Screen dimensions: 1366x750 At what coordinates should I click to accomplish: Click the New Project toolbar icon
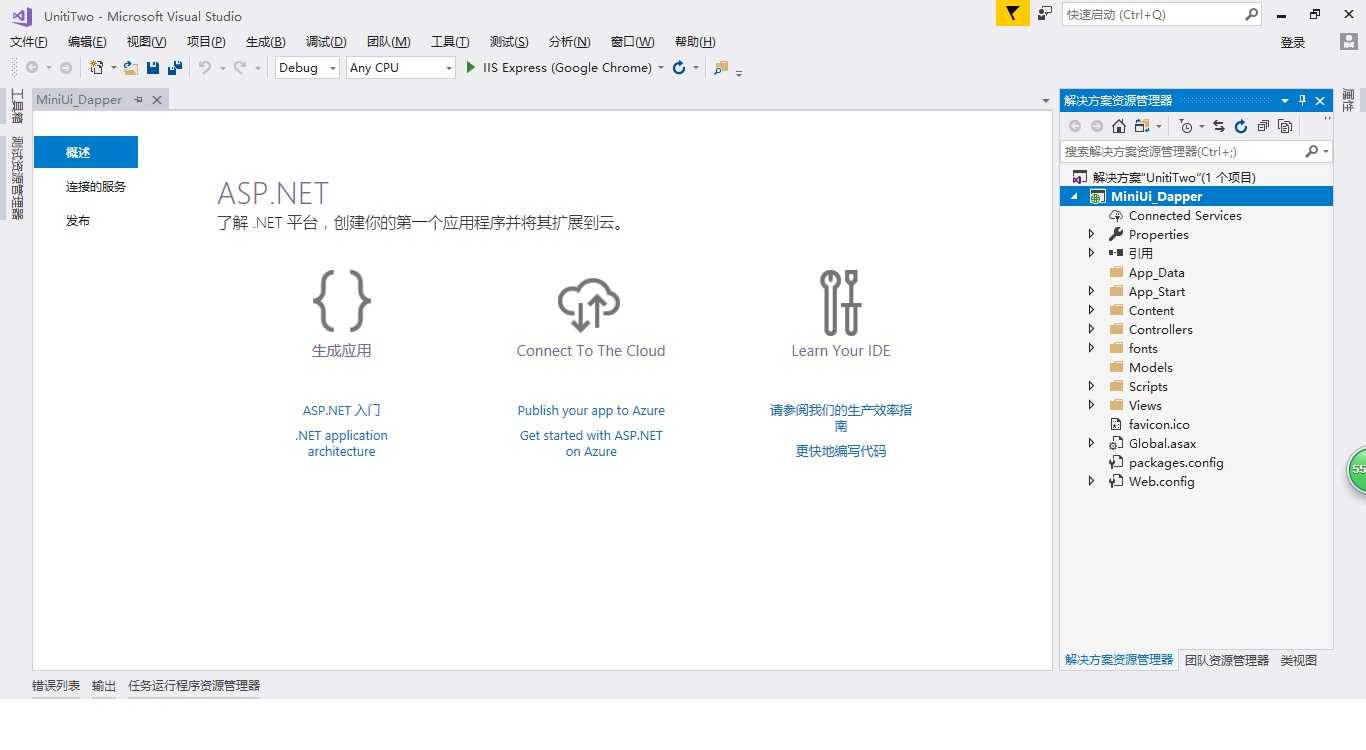click(x=96, y=68)
